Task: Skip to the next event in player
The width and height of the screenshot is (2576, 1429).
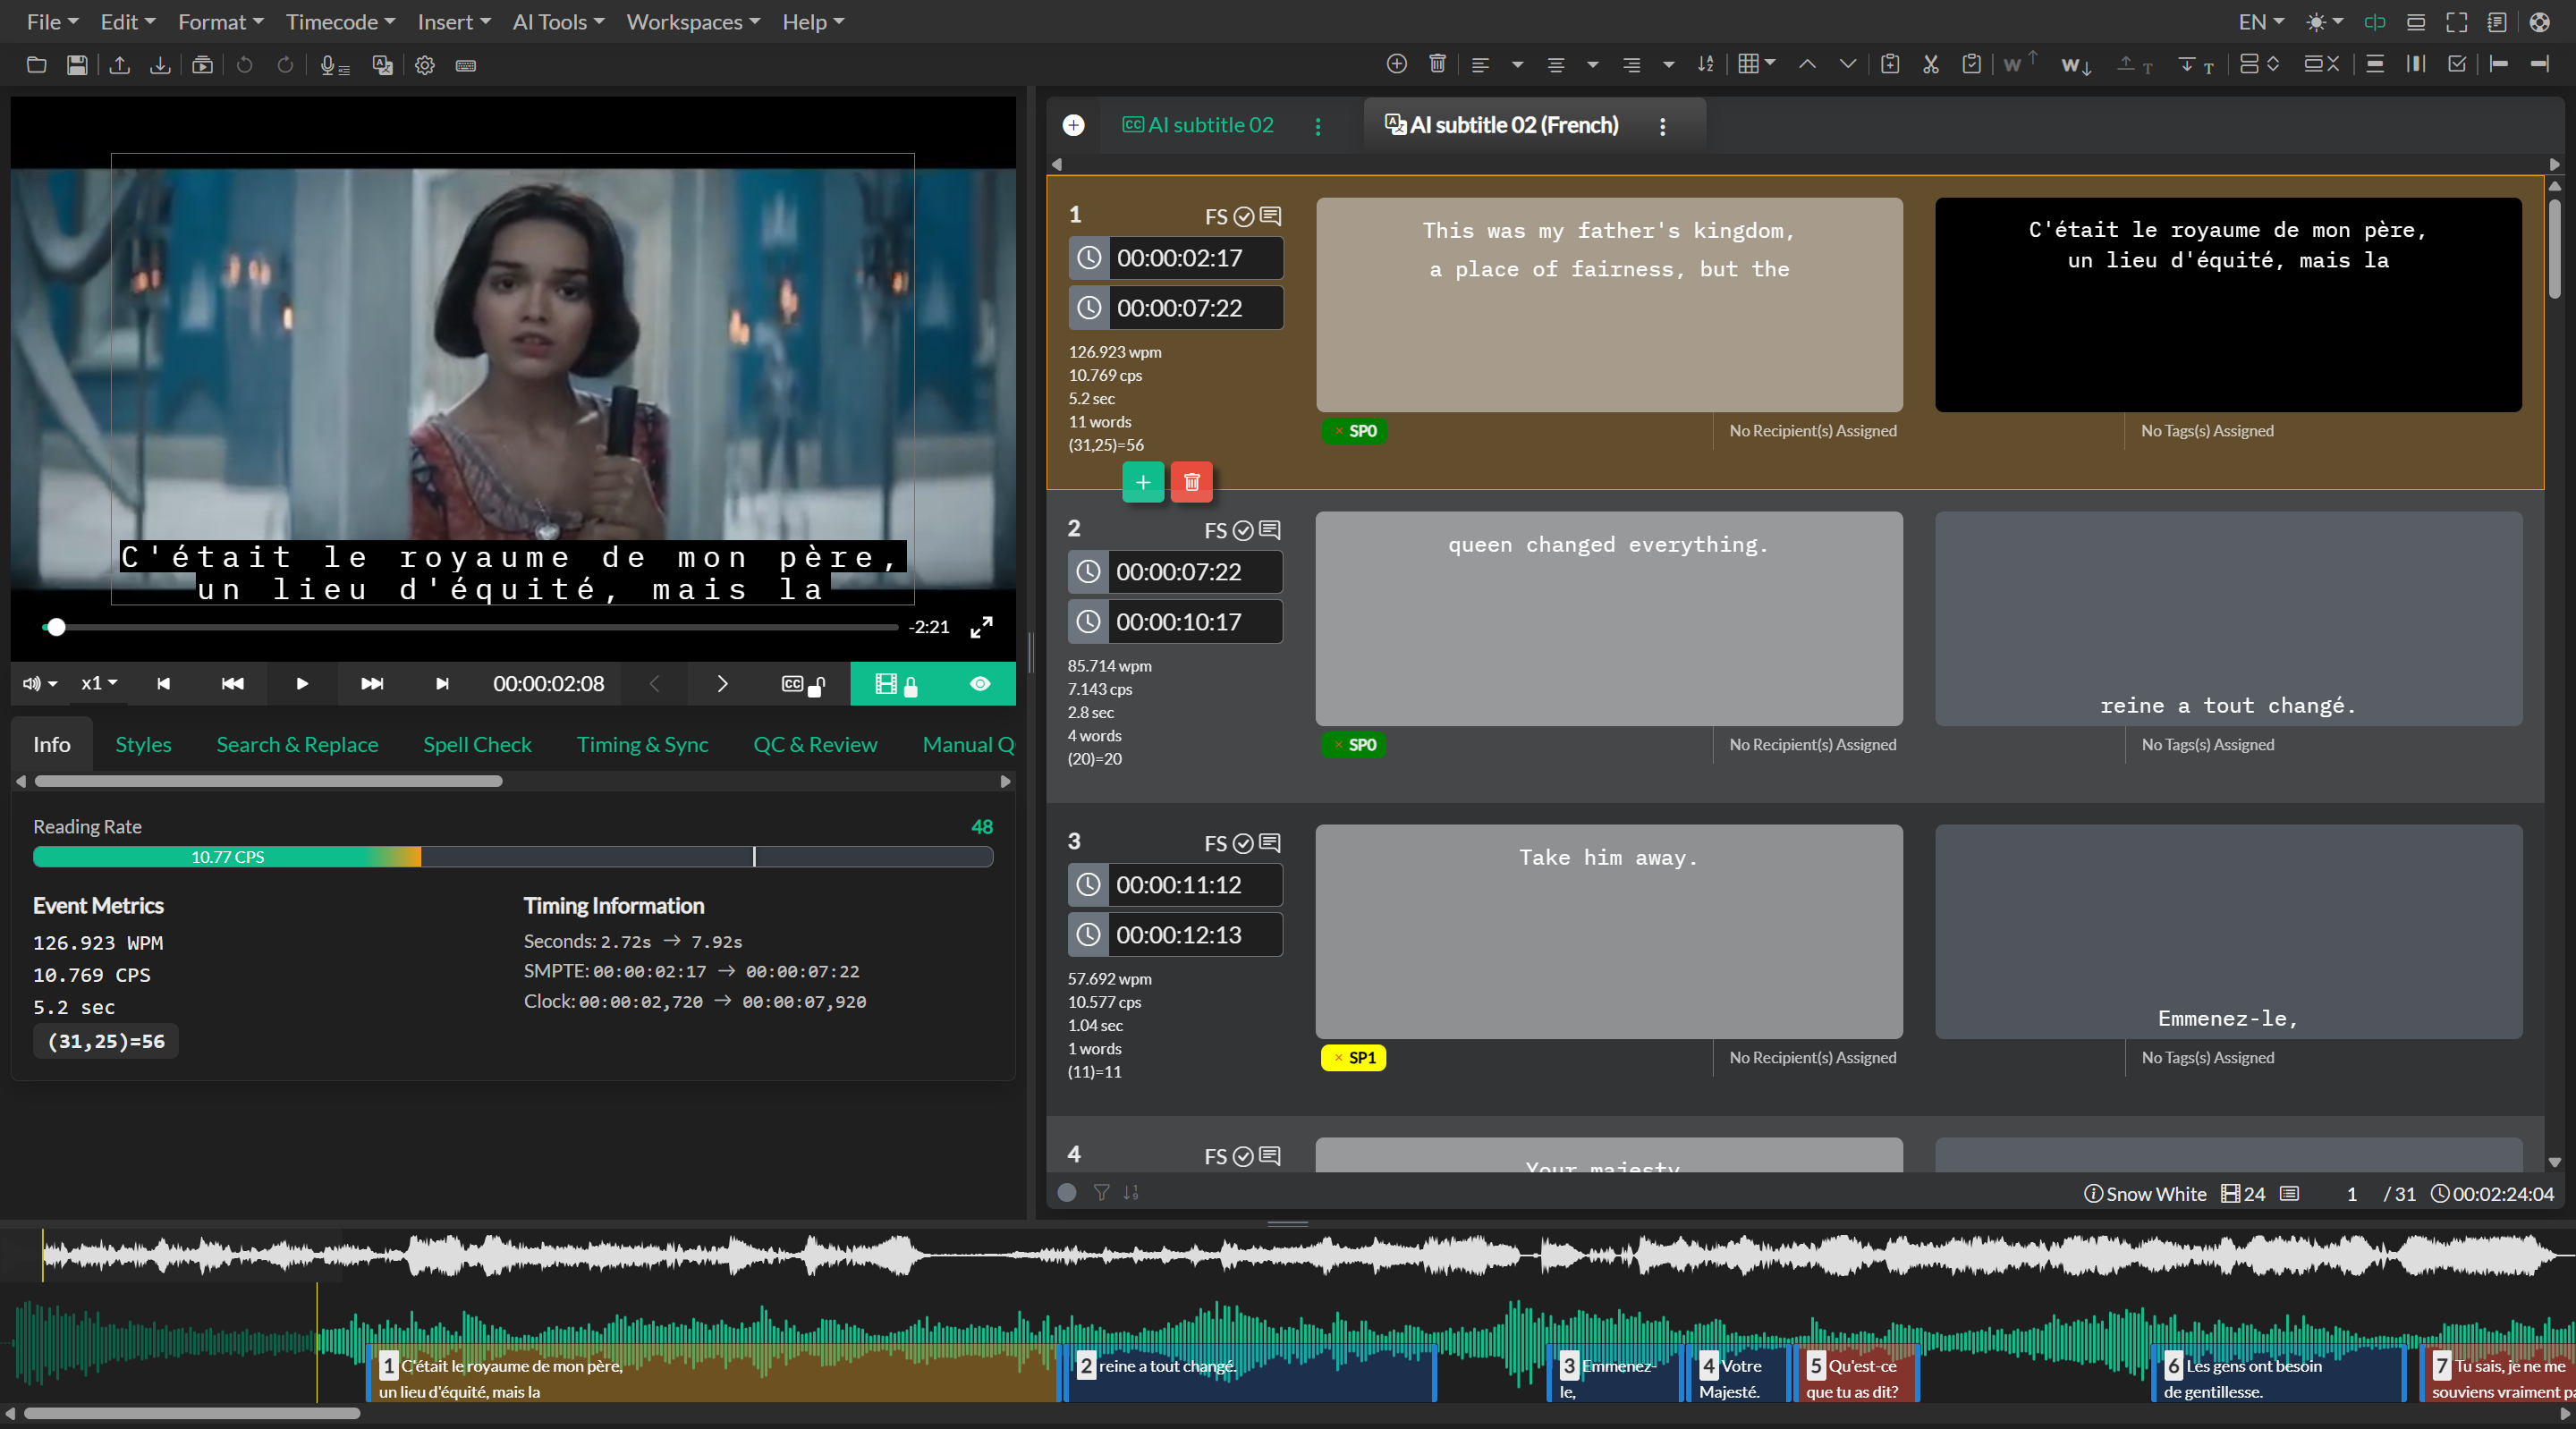Action: (442, 684)
